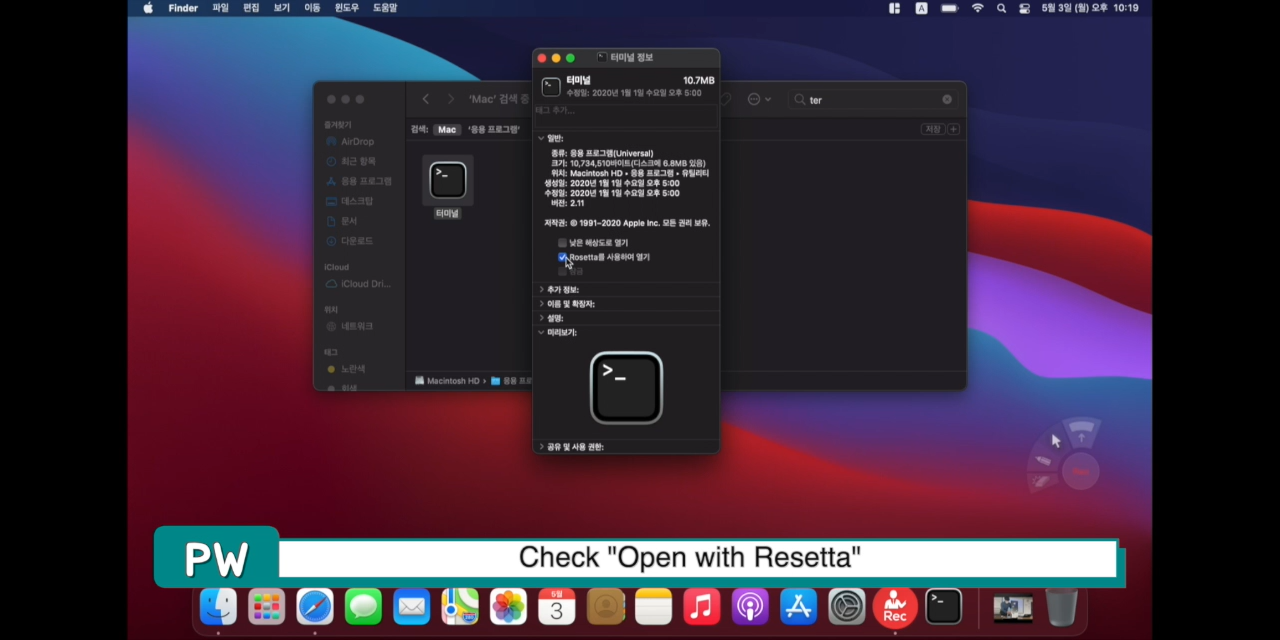
Task: Select 최근 항목 in Finder sidebar
Action: click(357, 161)
